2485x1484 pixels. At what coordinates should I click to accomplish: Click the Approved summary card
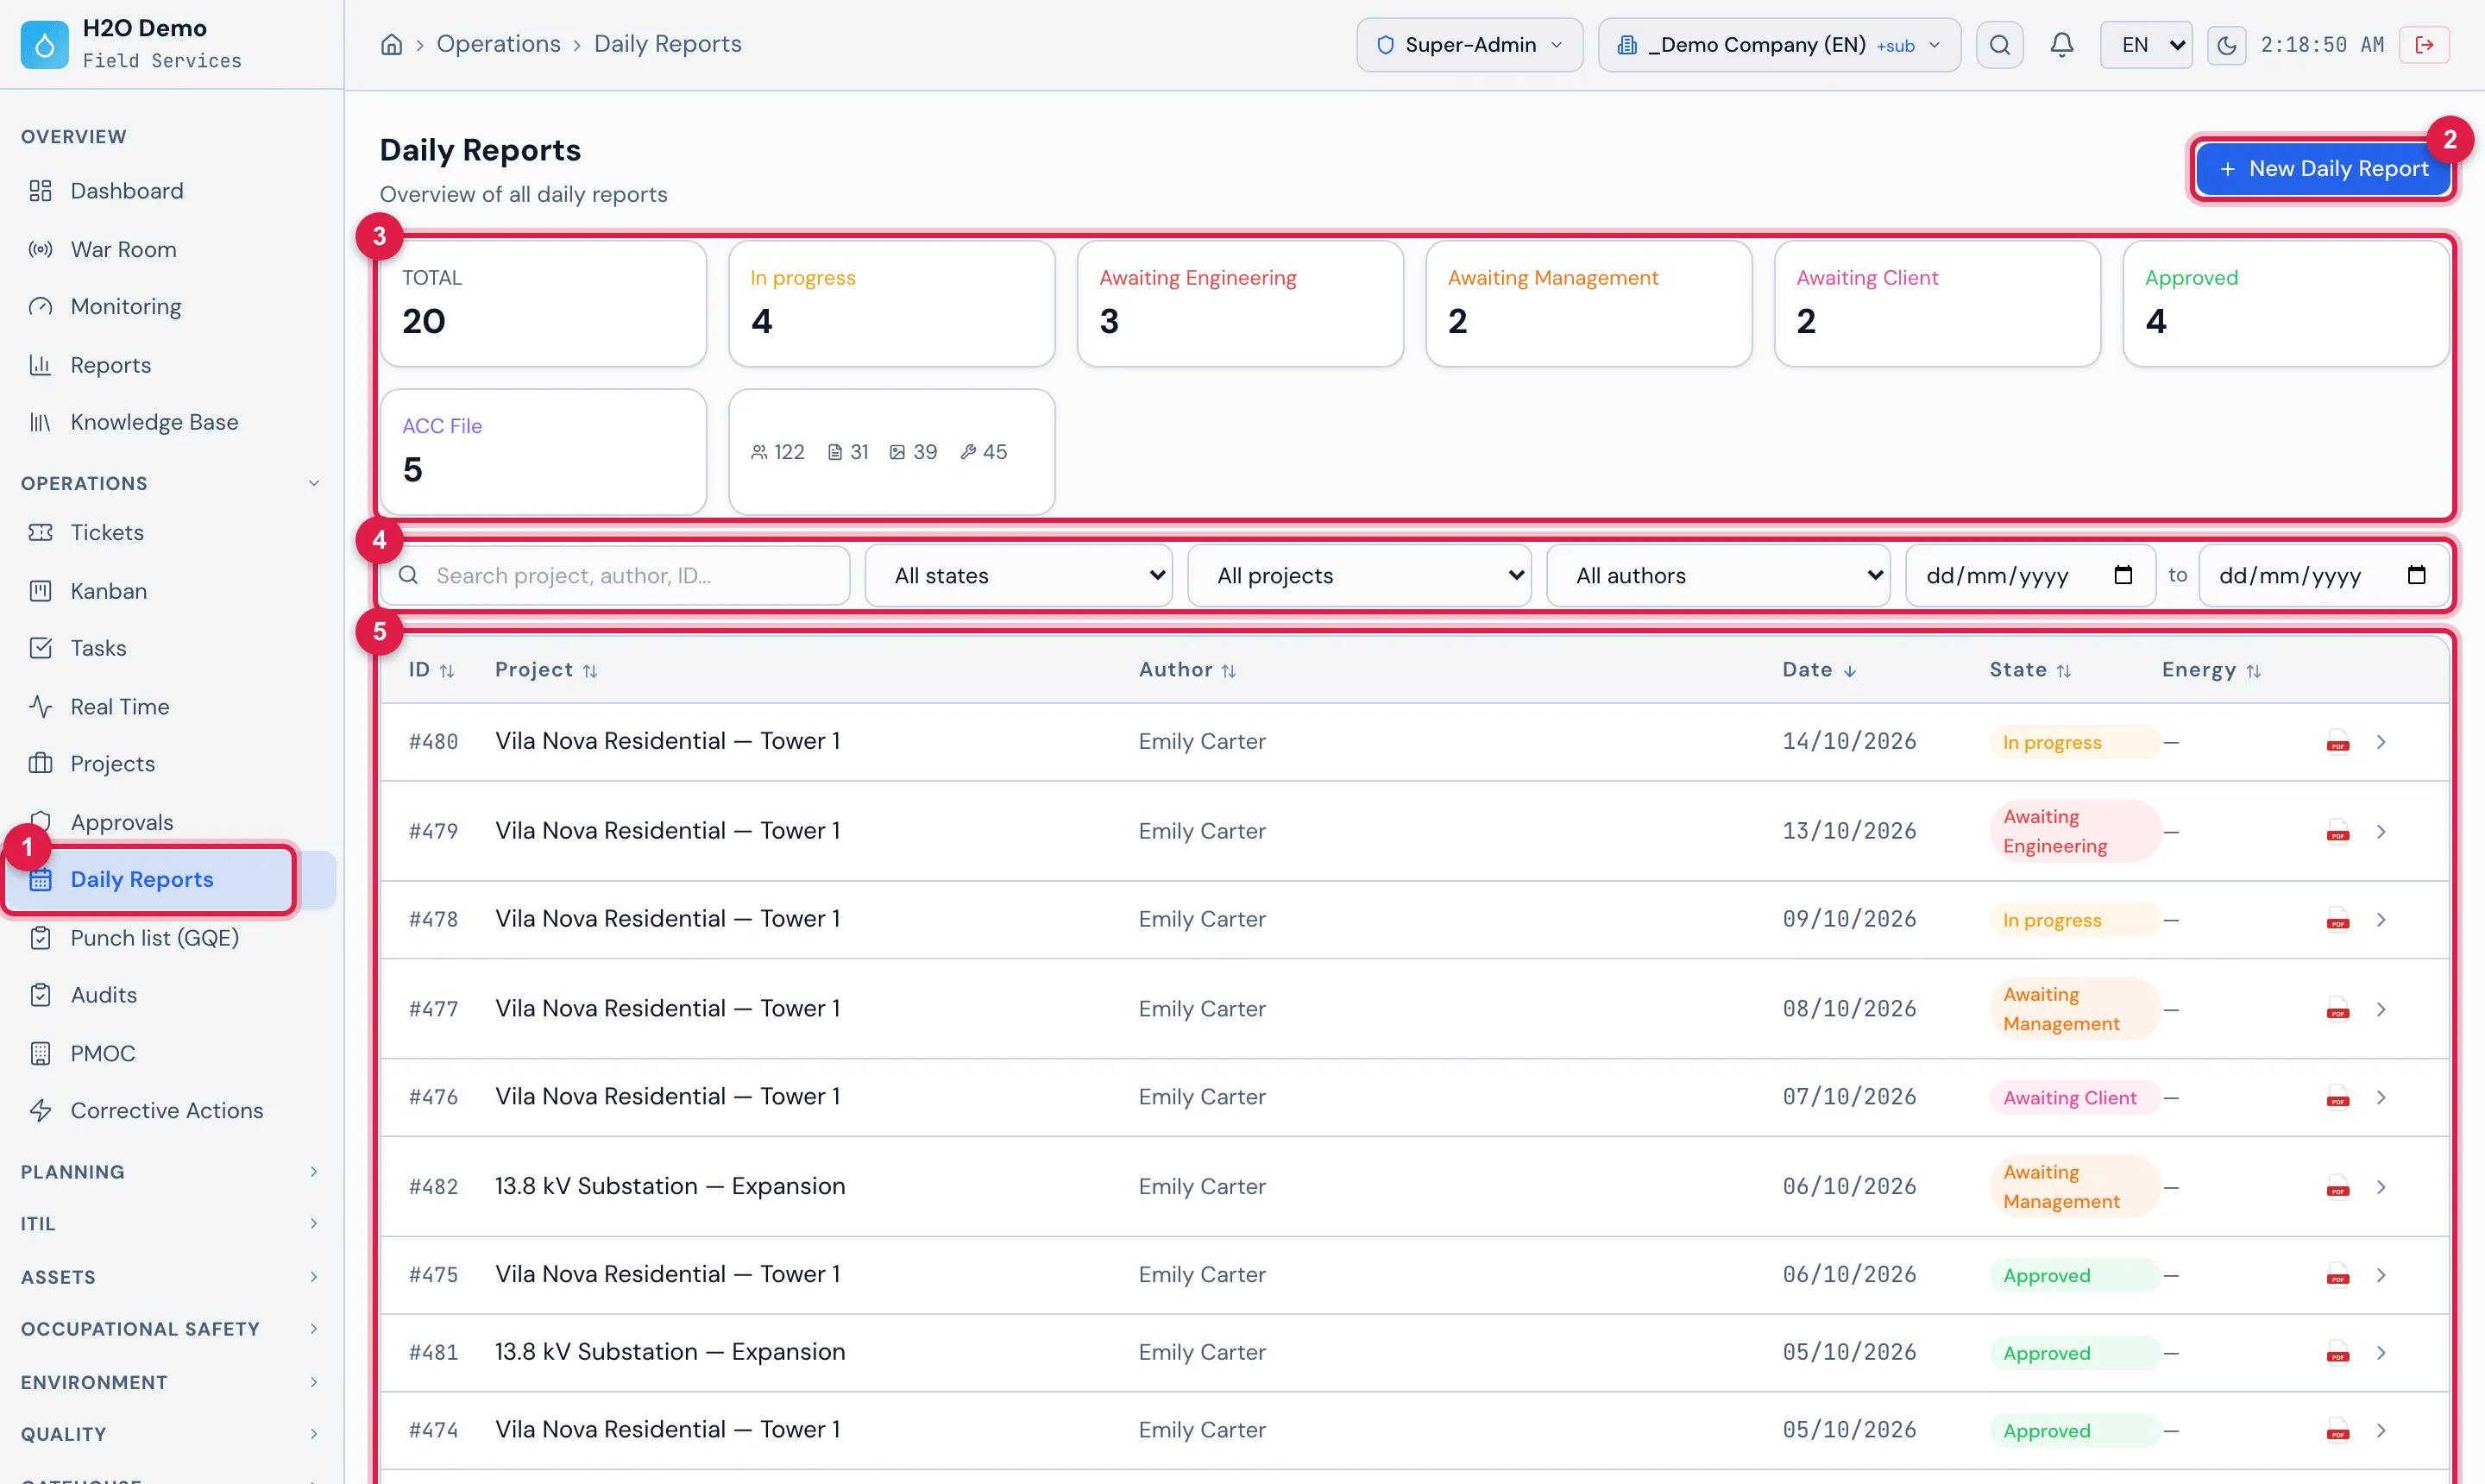(x=2285, y=304)
